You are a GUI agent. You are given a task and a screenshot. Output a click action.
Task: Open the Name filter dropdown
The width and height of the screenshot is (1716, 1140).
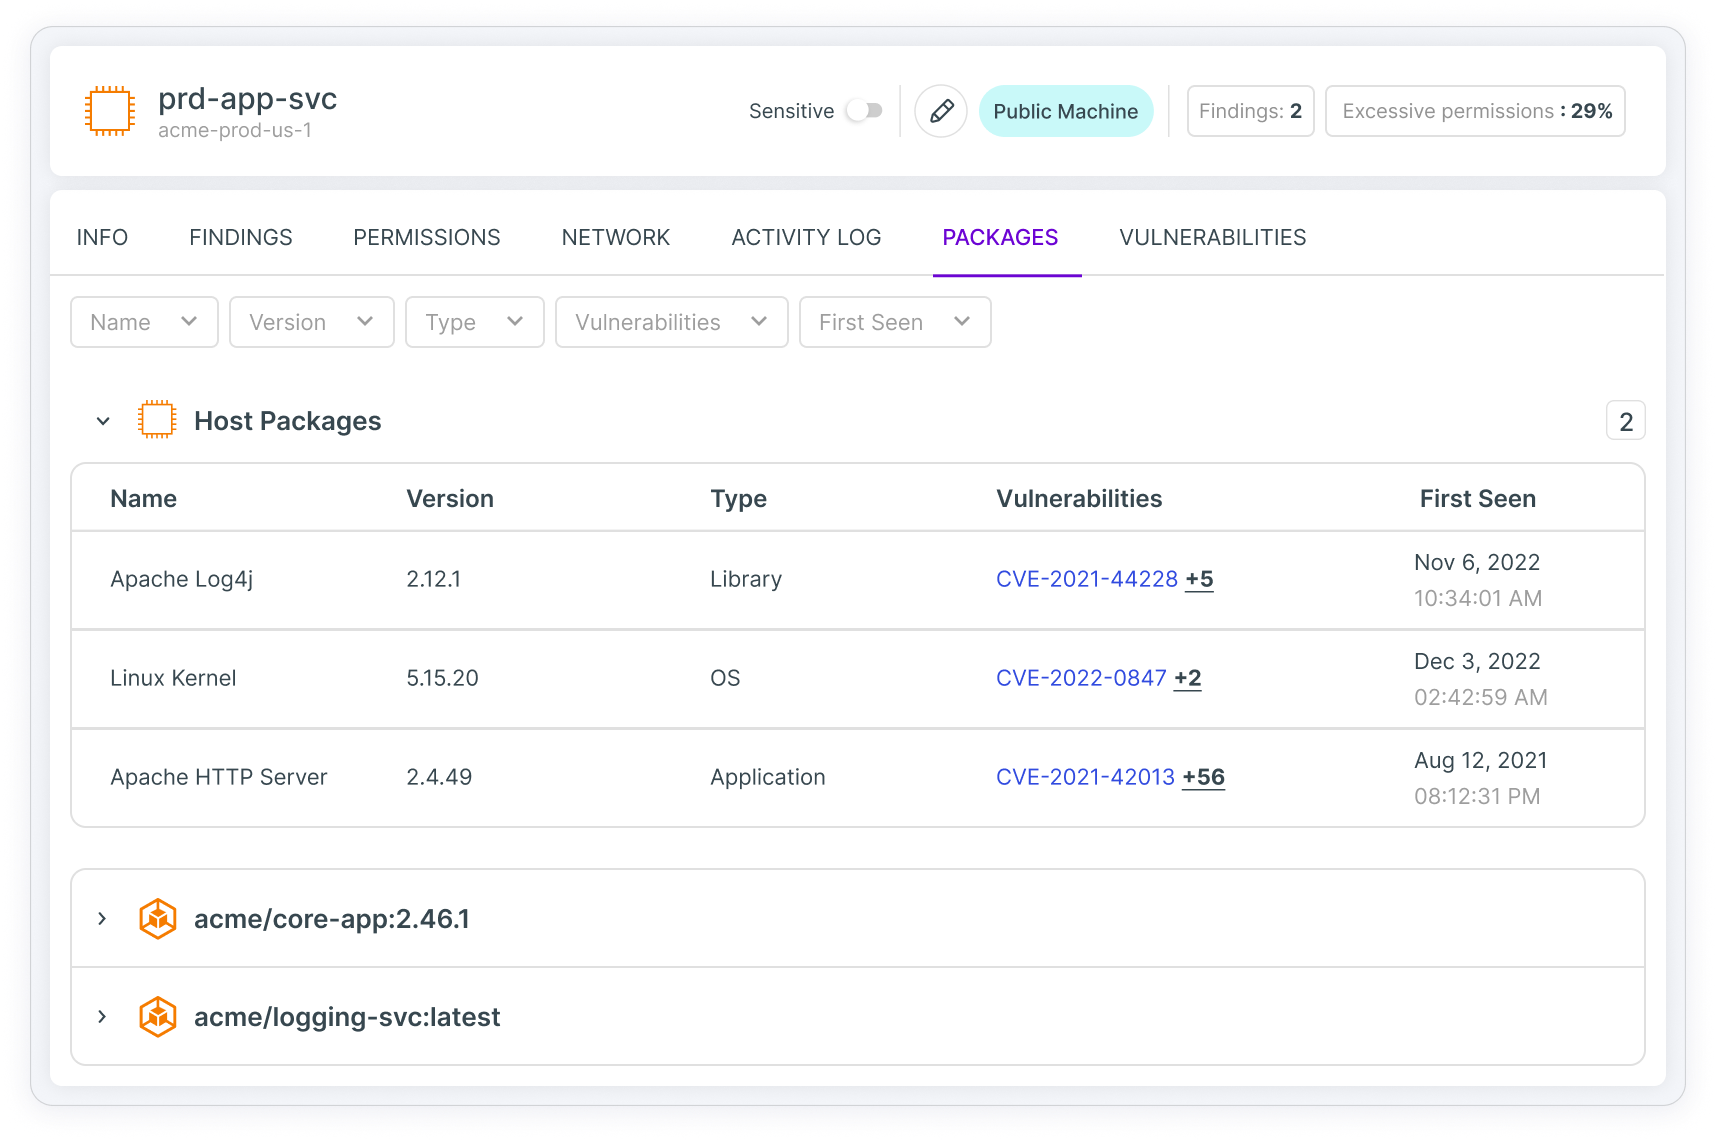coord(143,322)
